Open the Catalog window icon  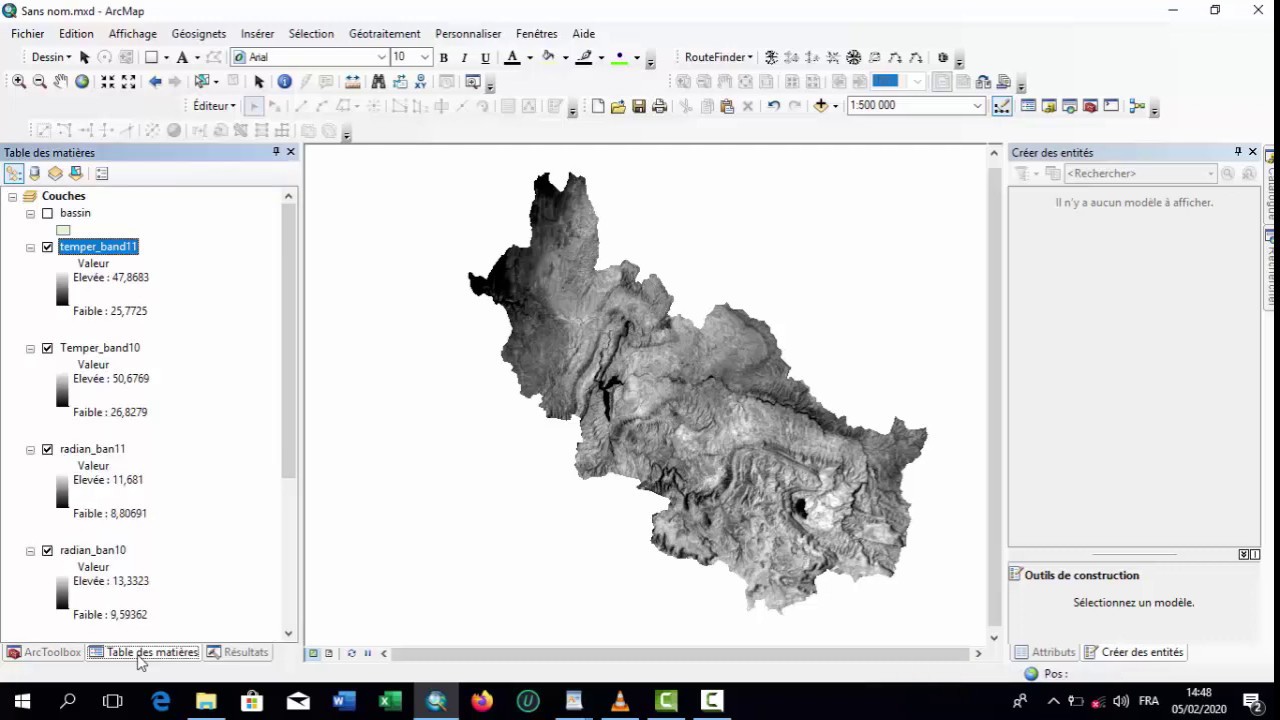pos(1049,106)
